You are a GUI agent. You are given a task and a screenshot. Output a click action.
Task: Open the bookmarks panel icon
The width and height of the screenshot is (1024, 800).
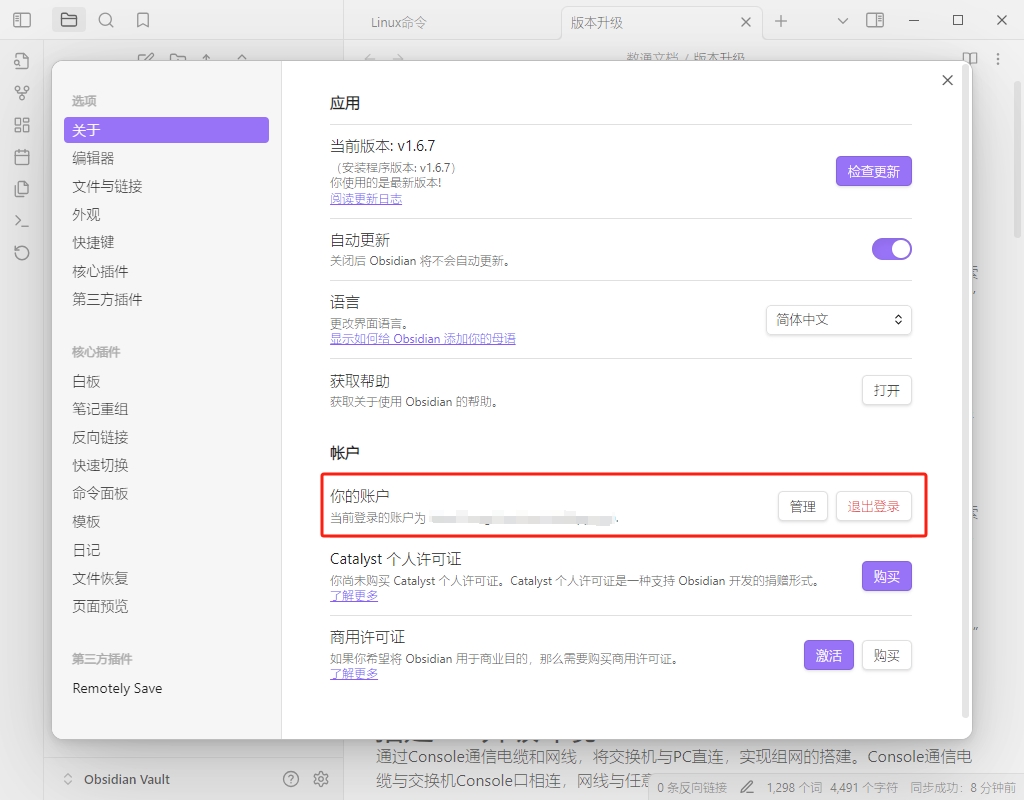[143, 20]
